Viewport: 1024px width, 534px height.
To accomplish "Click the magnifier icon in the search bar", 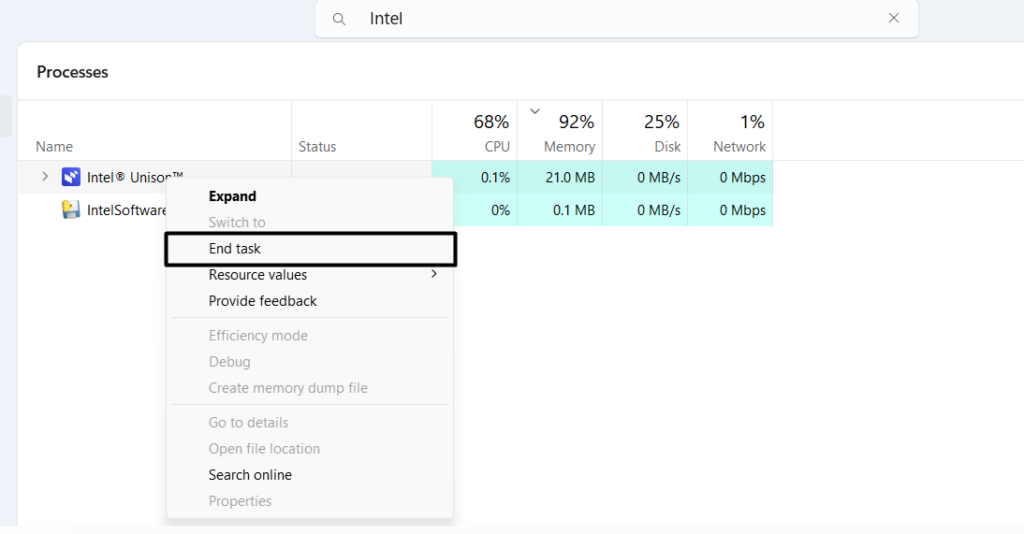I will click(x=340, y=19).
